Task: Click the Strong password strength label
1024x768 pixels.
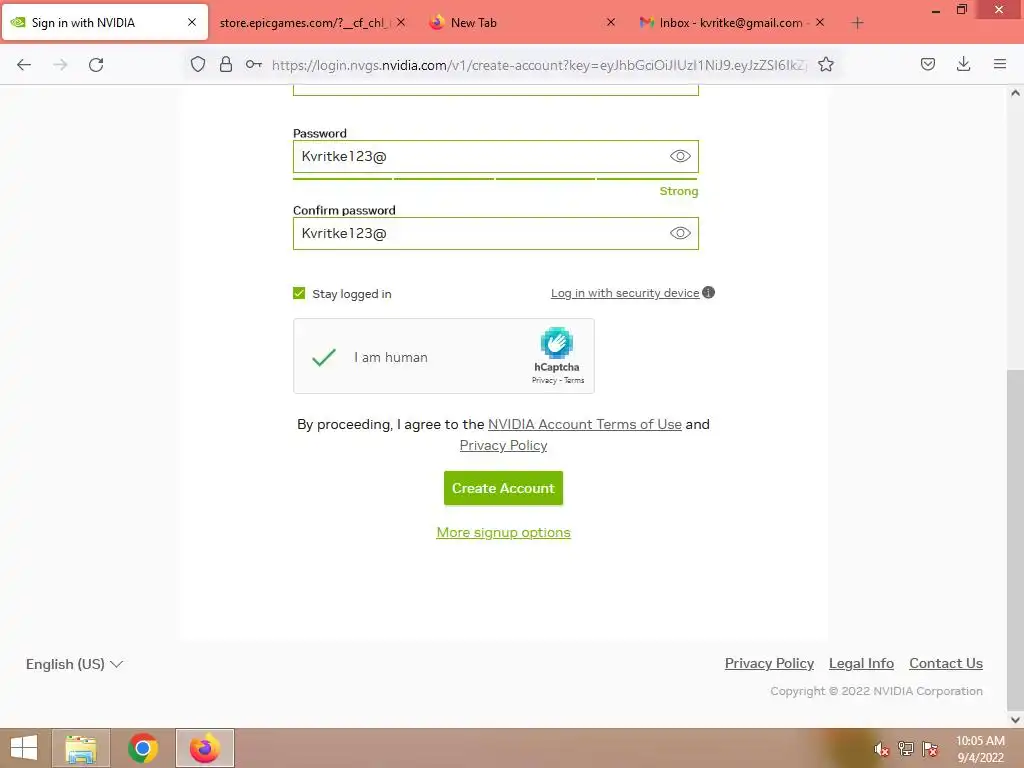Action: tap(679, 191)
